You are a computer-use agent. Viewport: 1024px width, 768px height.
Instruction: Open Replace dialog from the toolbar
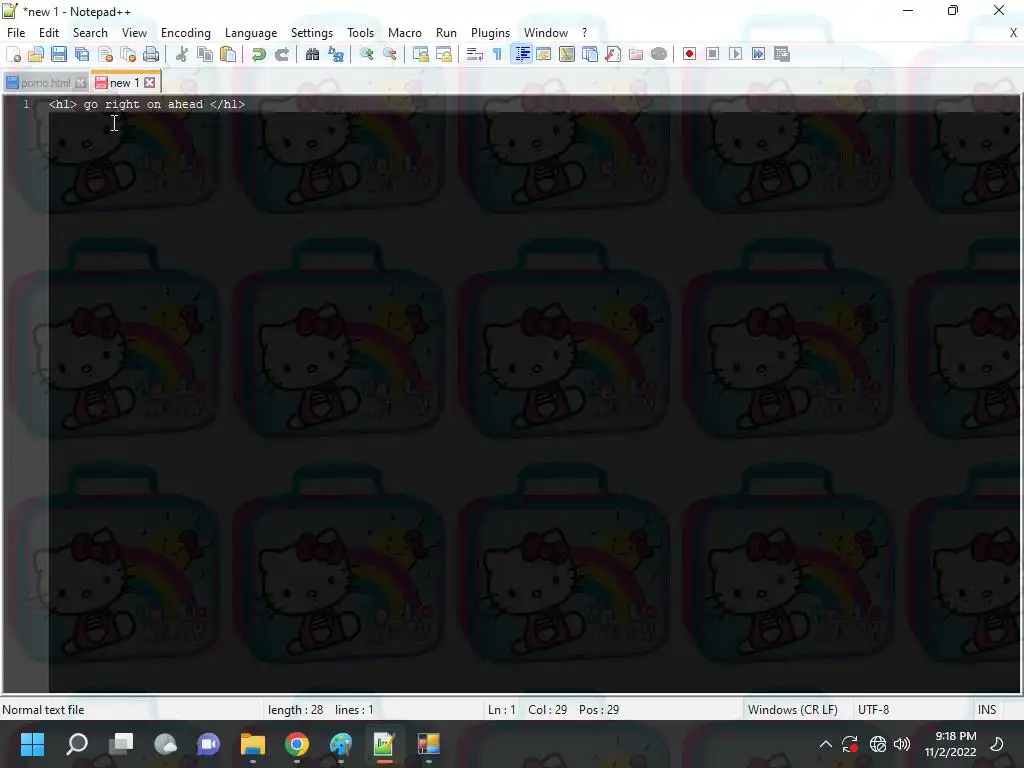pos(336,54)
